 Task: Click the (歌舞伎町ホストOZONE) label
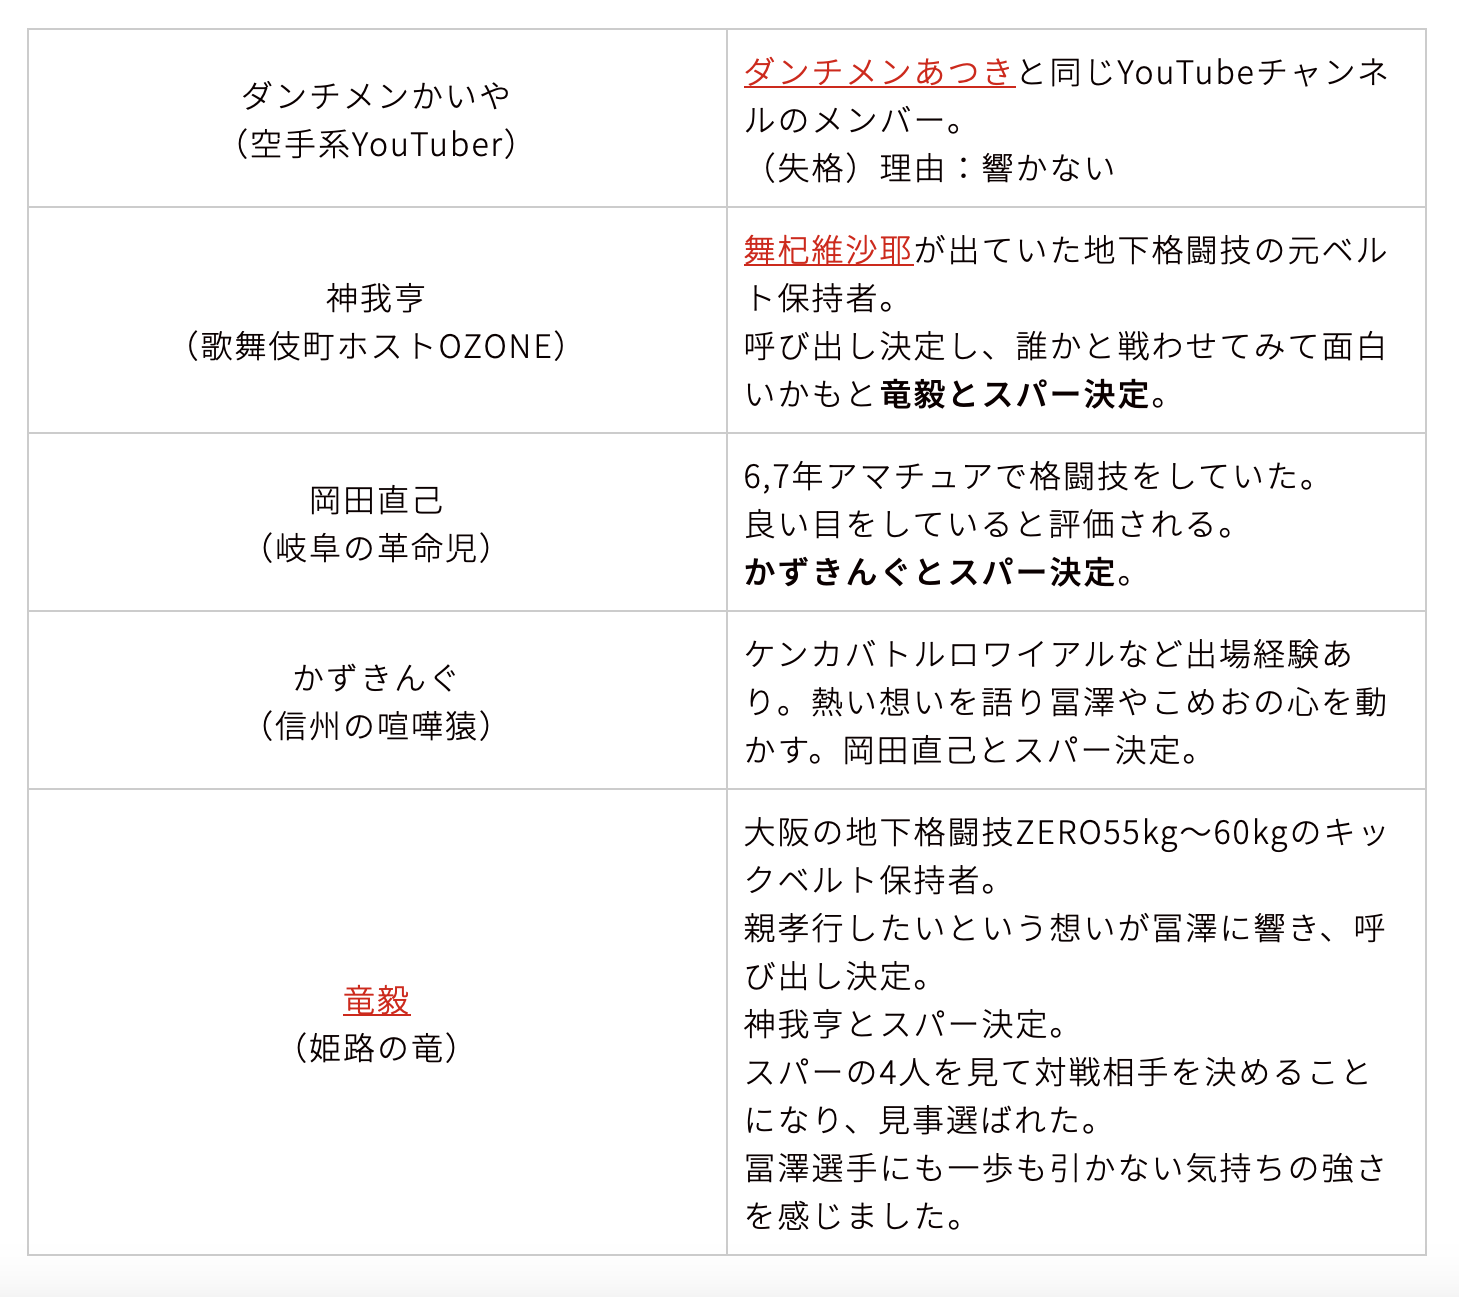click(x=376, y=346)
